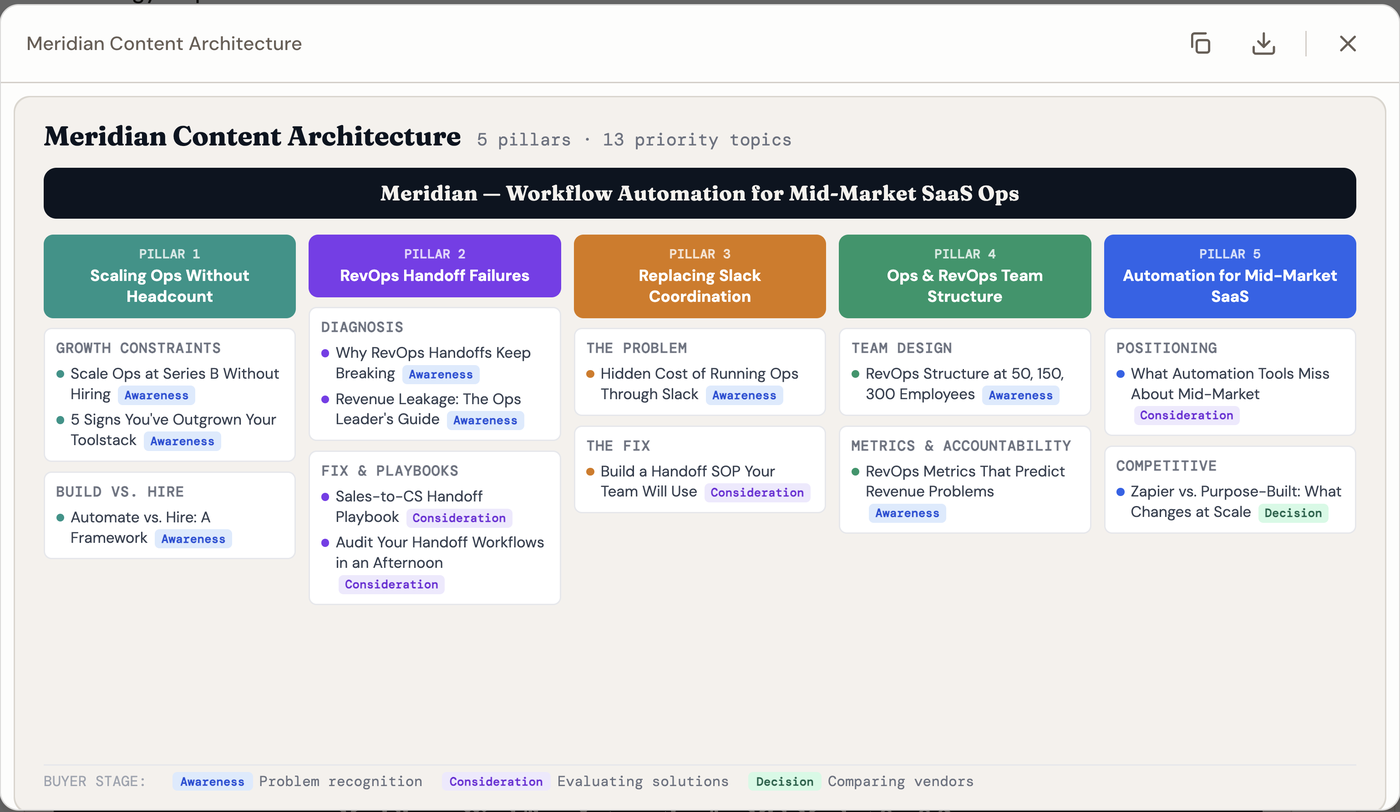Click 'Automate vs. Hire: A Framework' topic

(140, 527)
